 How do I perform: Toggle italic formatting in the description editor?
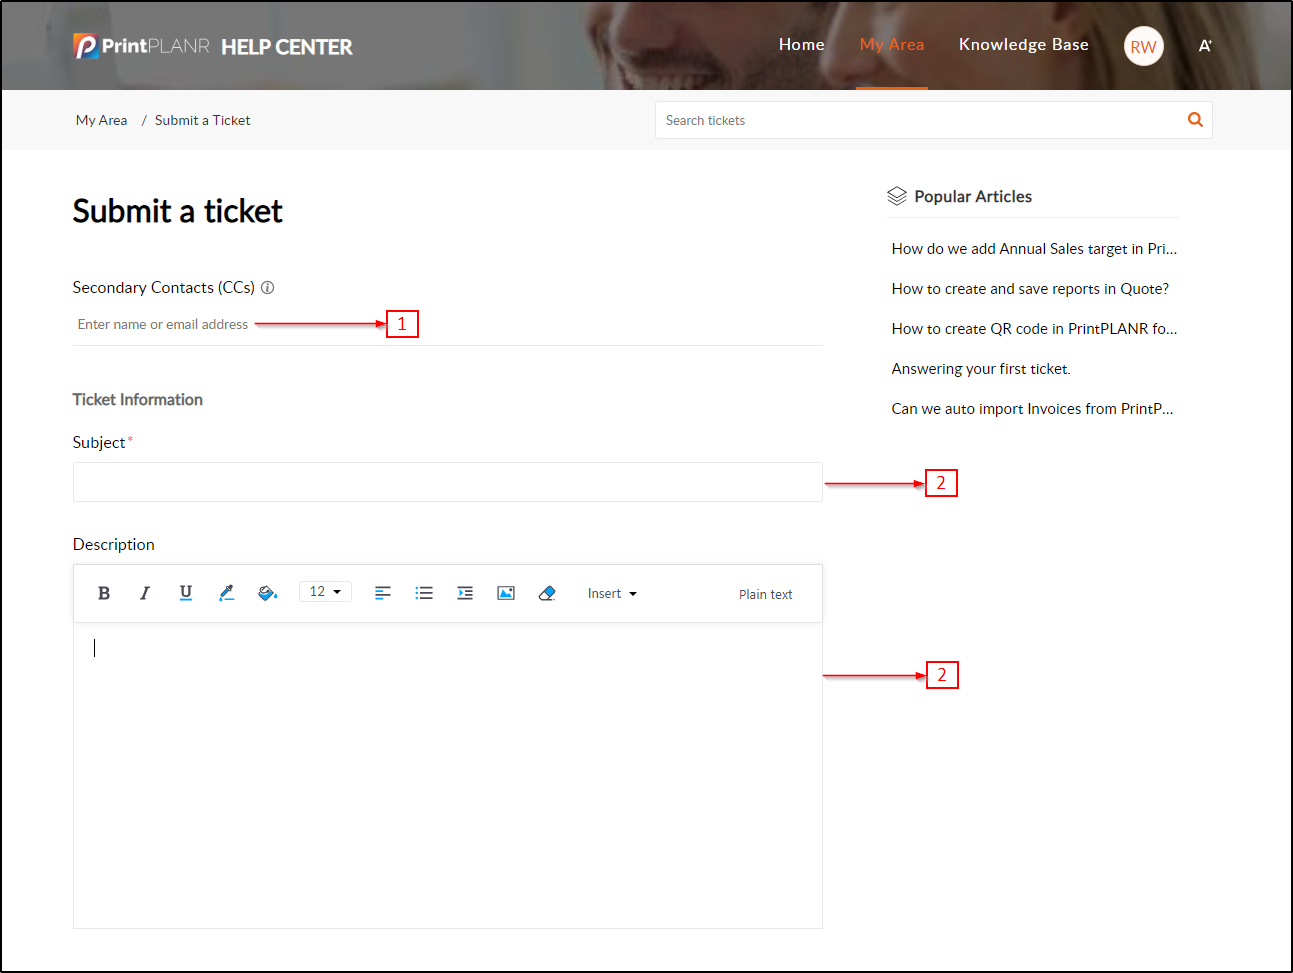coord(145,593)
